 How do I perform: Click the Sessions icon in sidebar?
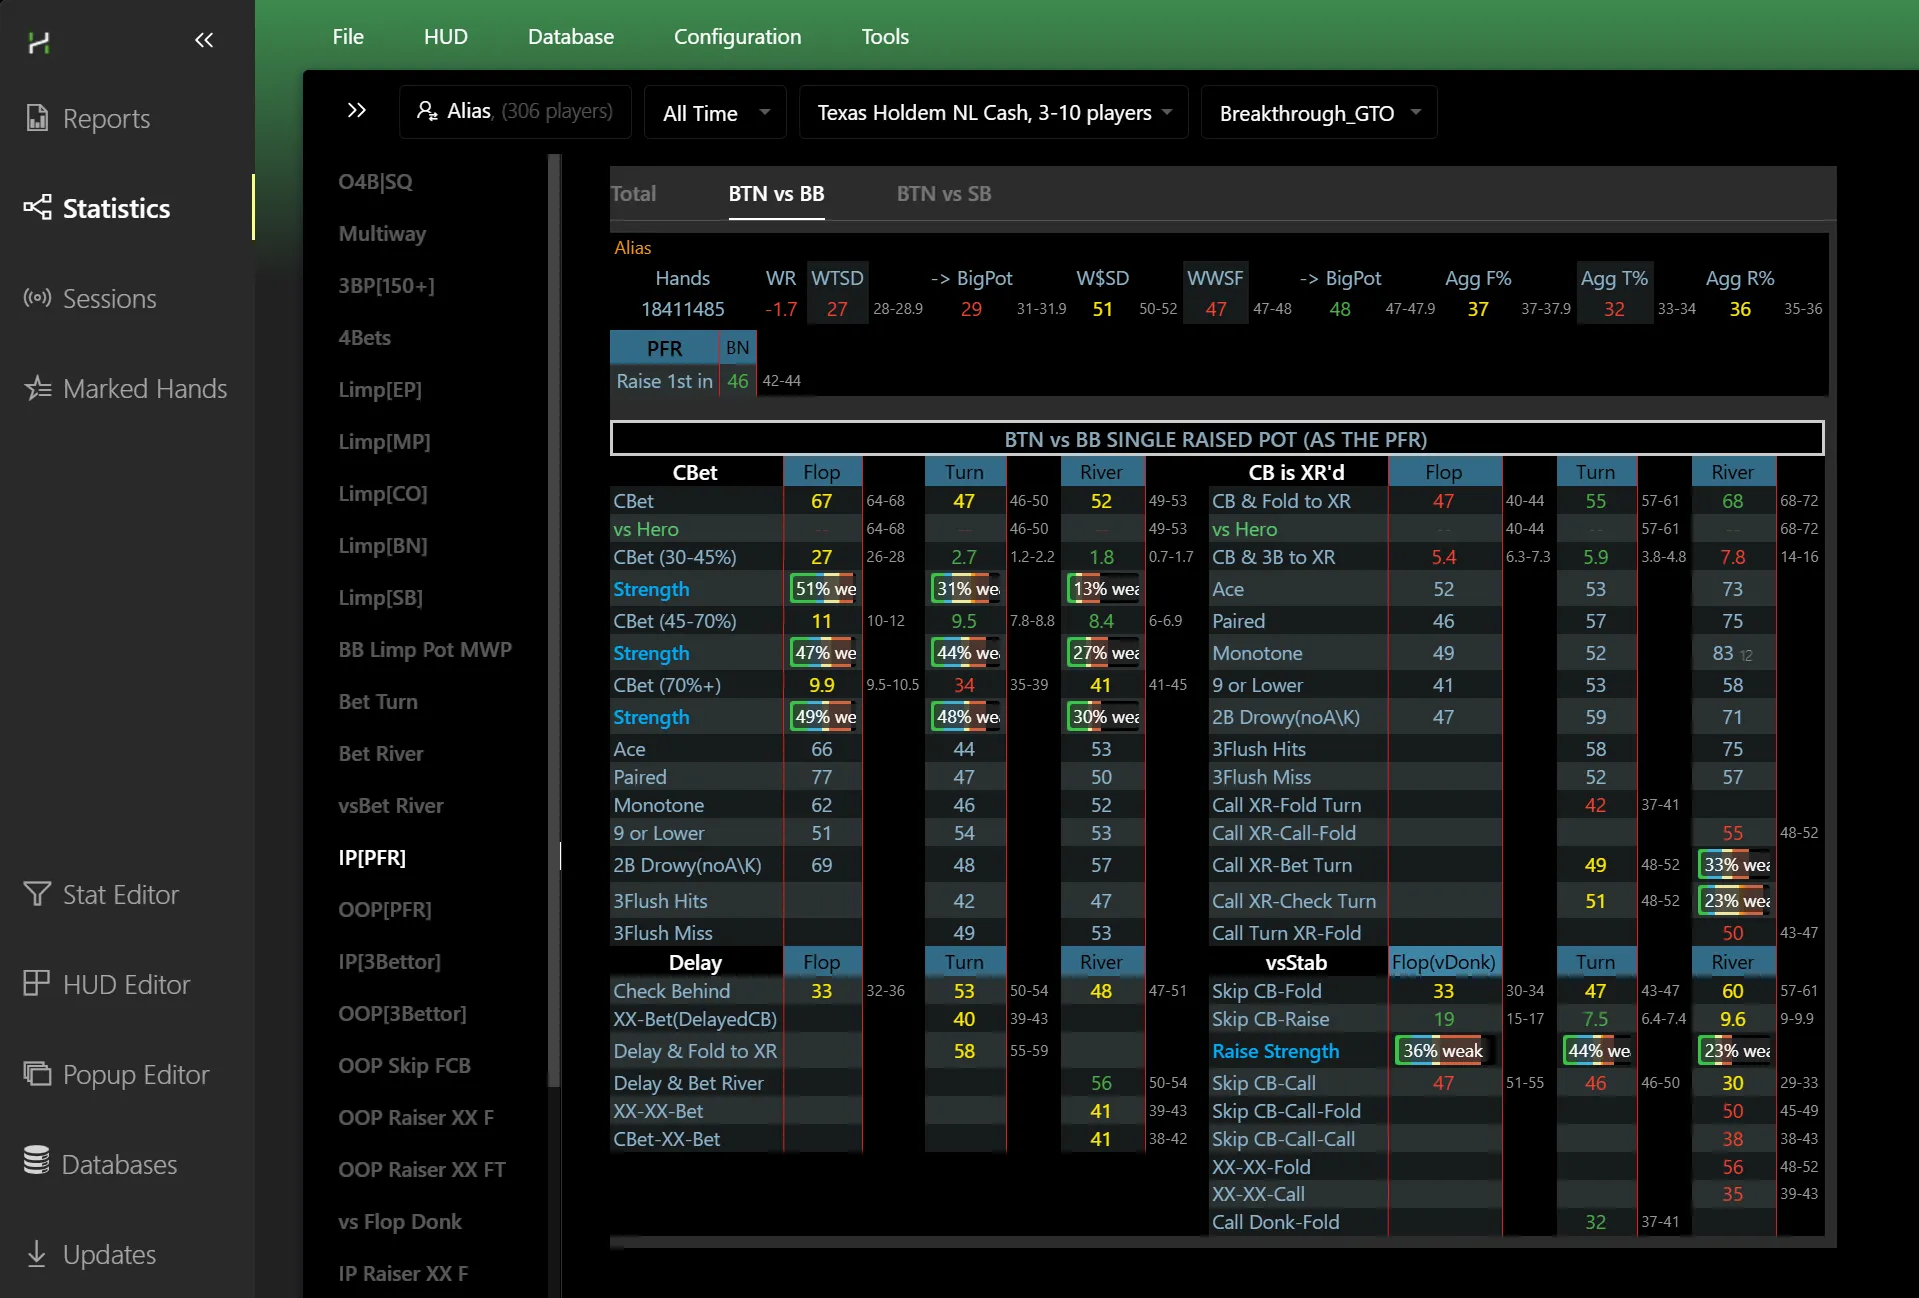coord(37,298)
